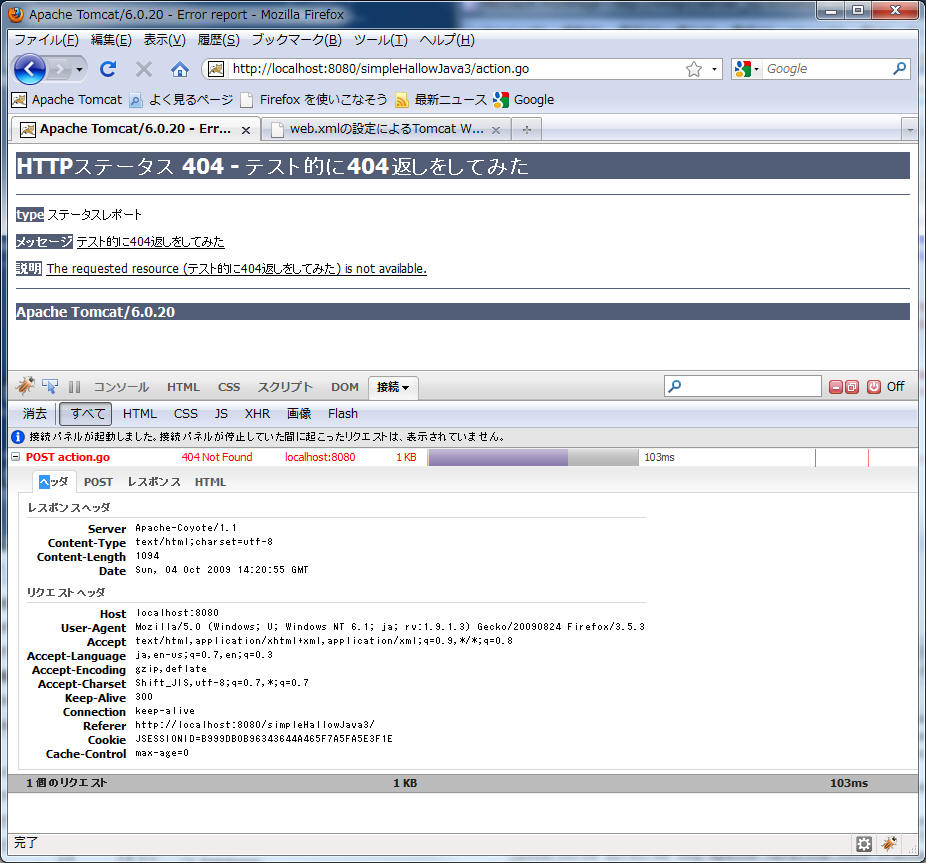The height and width of the screenshot is (863, 926).
Task: Open Firebug in a new window
Action: (852, 387)
